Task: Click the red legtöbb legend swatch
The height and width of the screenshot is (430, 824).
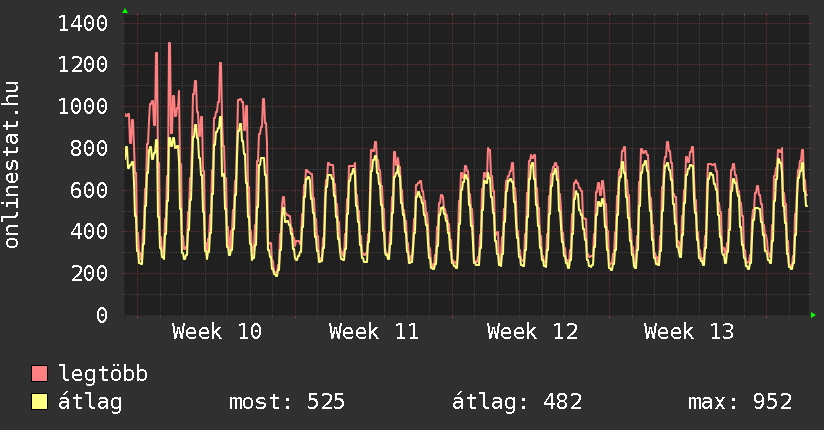Action: point(40,375)
